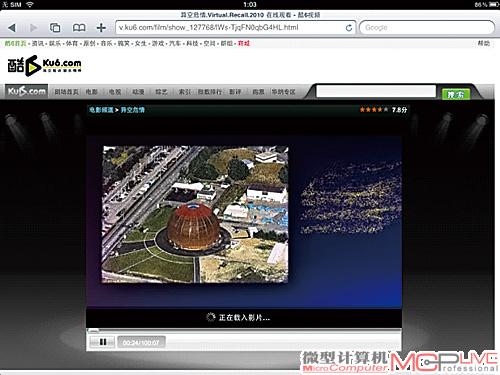The width and height of the screenshot is (500, 375).
Task: Reload the page with refresh icon
Action: point(349,28)
